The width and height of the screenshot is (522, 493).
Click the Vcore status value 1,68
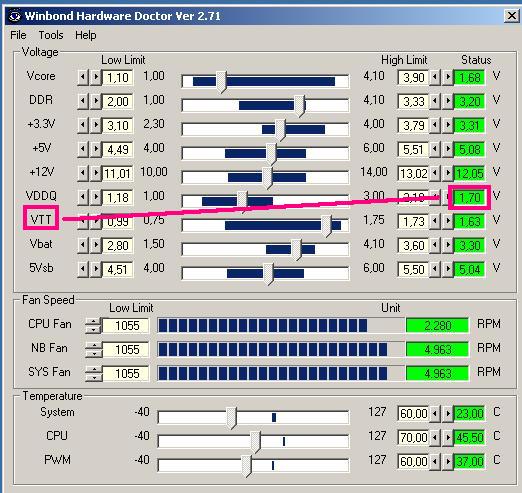(470, 78)
